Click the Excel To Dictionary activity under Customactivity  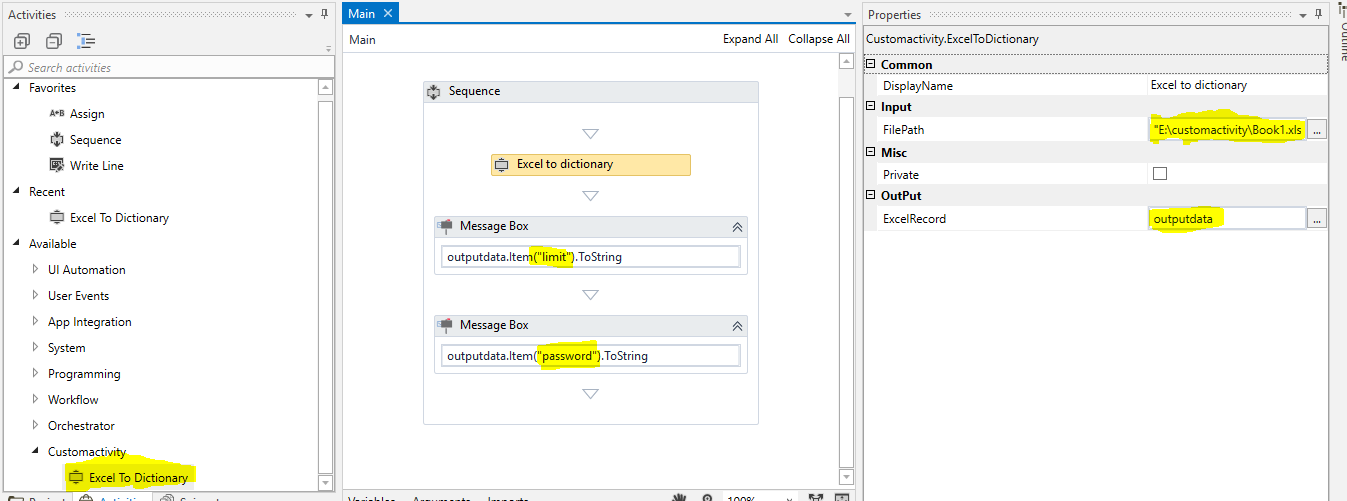pyautogui.click(x=137, y=478)
